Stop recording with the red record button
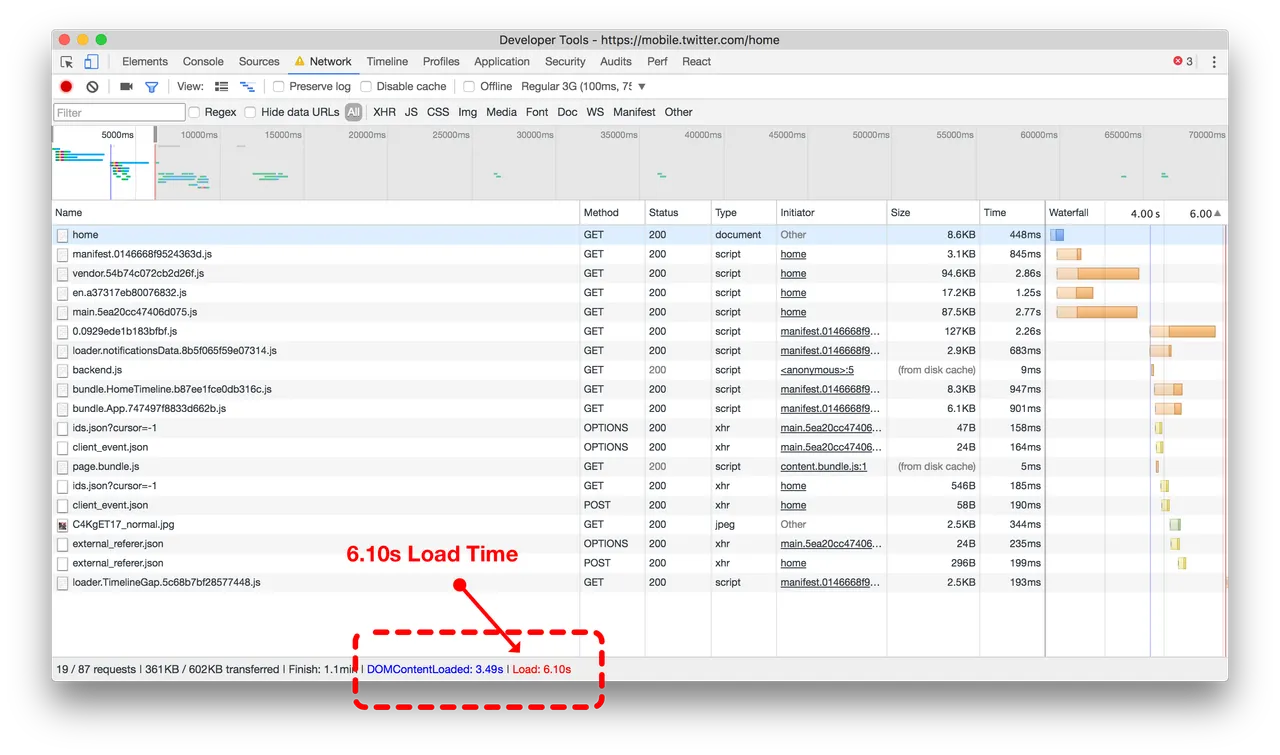This screenshot has height=755, width=1280. [65, 87]
